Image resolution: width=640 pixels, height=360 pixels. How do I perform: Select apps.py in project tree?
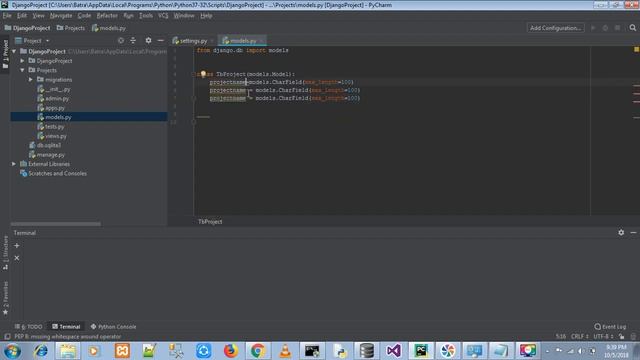point(51,108)
